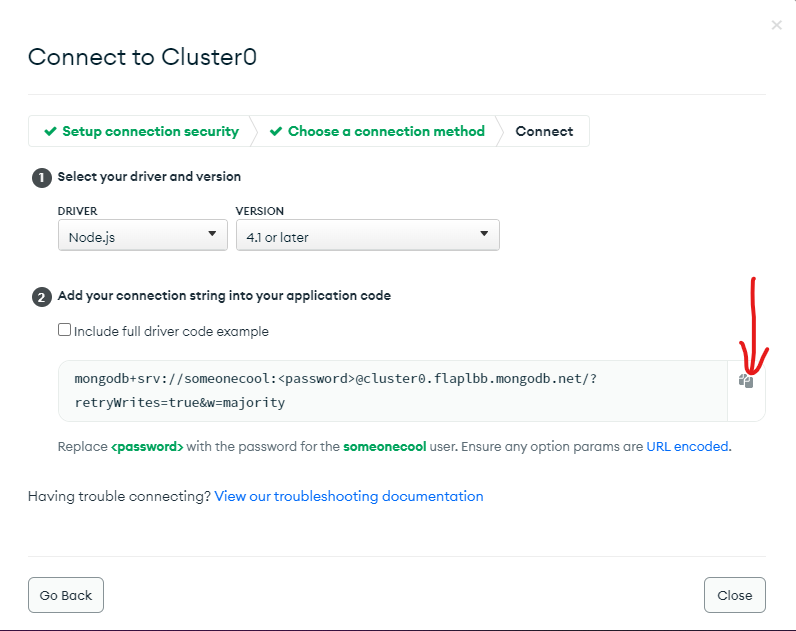Close the dialog with the X icon
Screen dimensions: 796x631
click(x=776, y=25)
